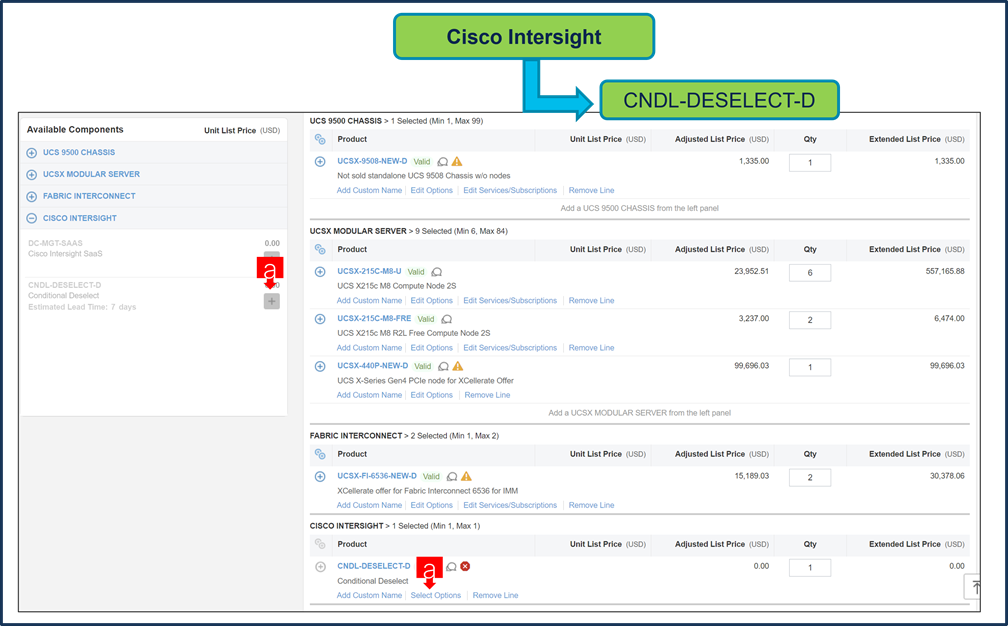Viewport: 1008px width, 626px height.
Task: Edit Options for UCSX-9508-NEW-D
Action: tap(431, 191)
